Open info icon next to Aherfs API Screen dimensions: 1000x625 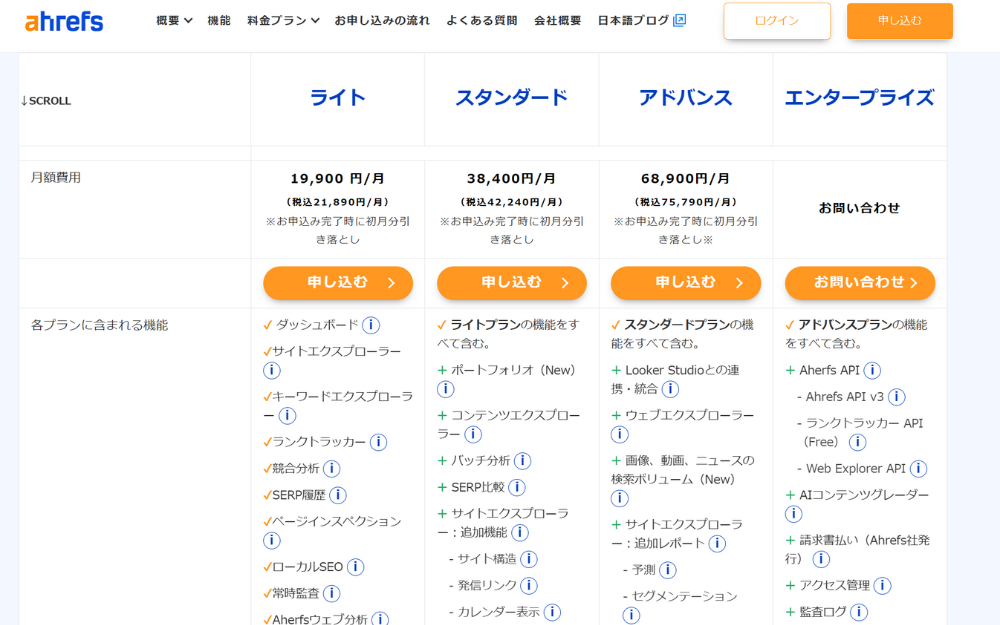click(x=872, y=371)
